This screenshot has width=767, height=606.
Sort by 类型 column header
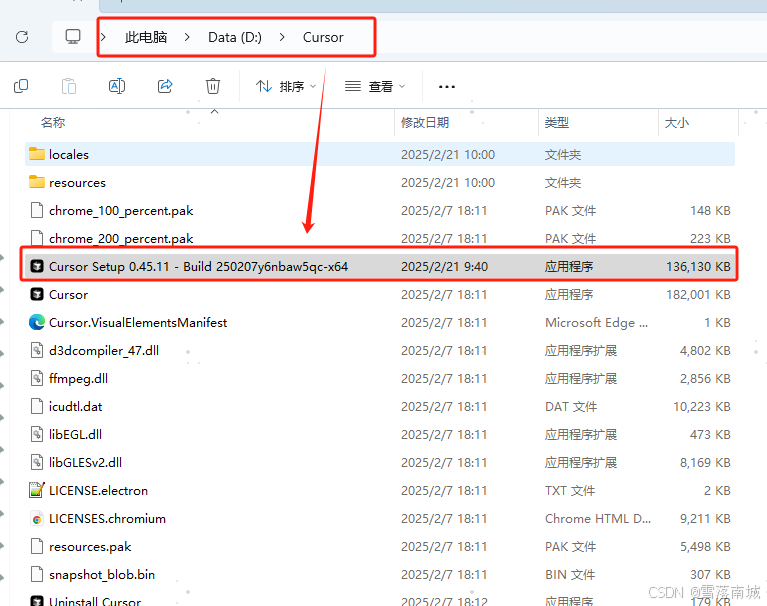point(557,122)
